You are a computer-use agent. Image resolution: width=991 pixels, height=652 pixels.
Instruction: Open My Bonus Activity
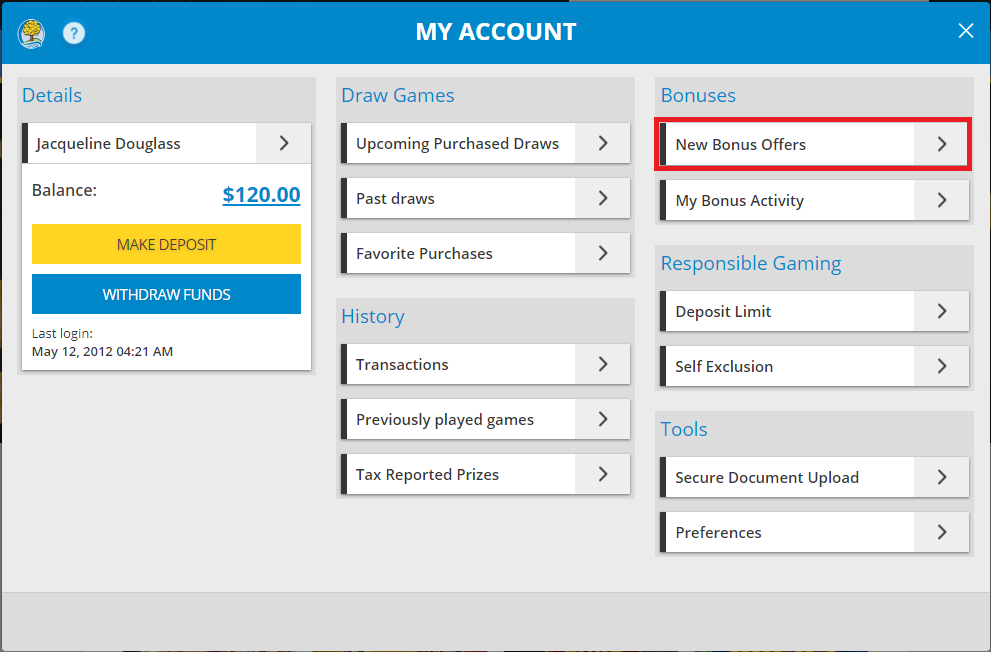[x=814, y=200]
